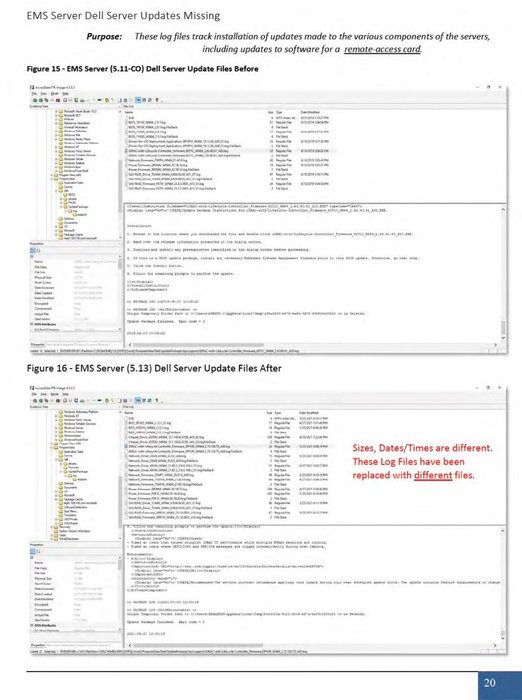Open the Help menu in the Figure 16 window
Image resolution: width=522 pixels, height=700 pixels.
(x=65, y=394)
